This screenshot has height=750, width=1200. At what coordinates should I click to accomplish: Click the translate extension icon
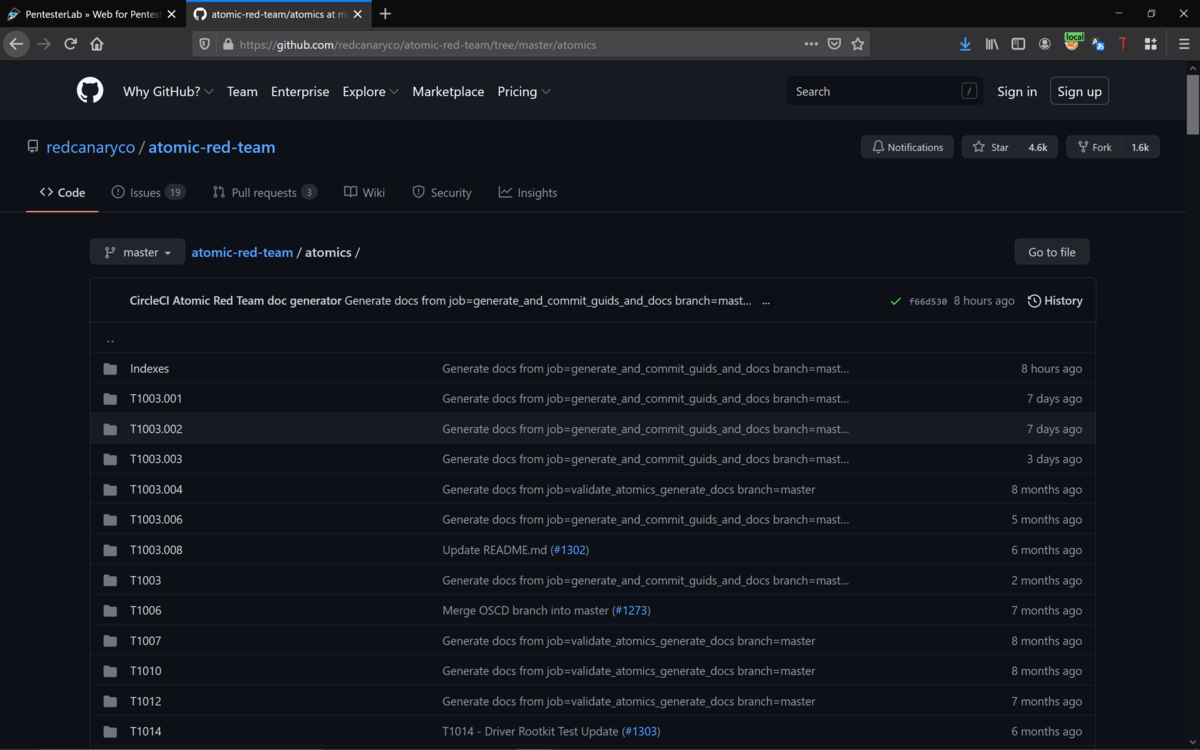(1098, 44)
